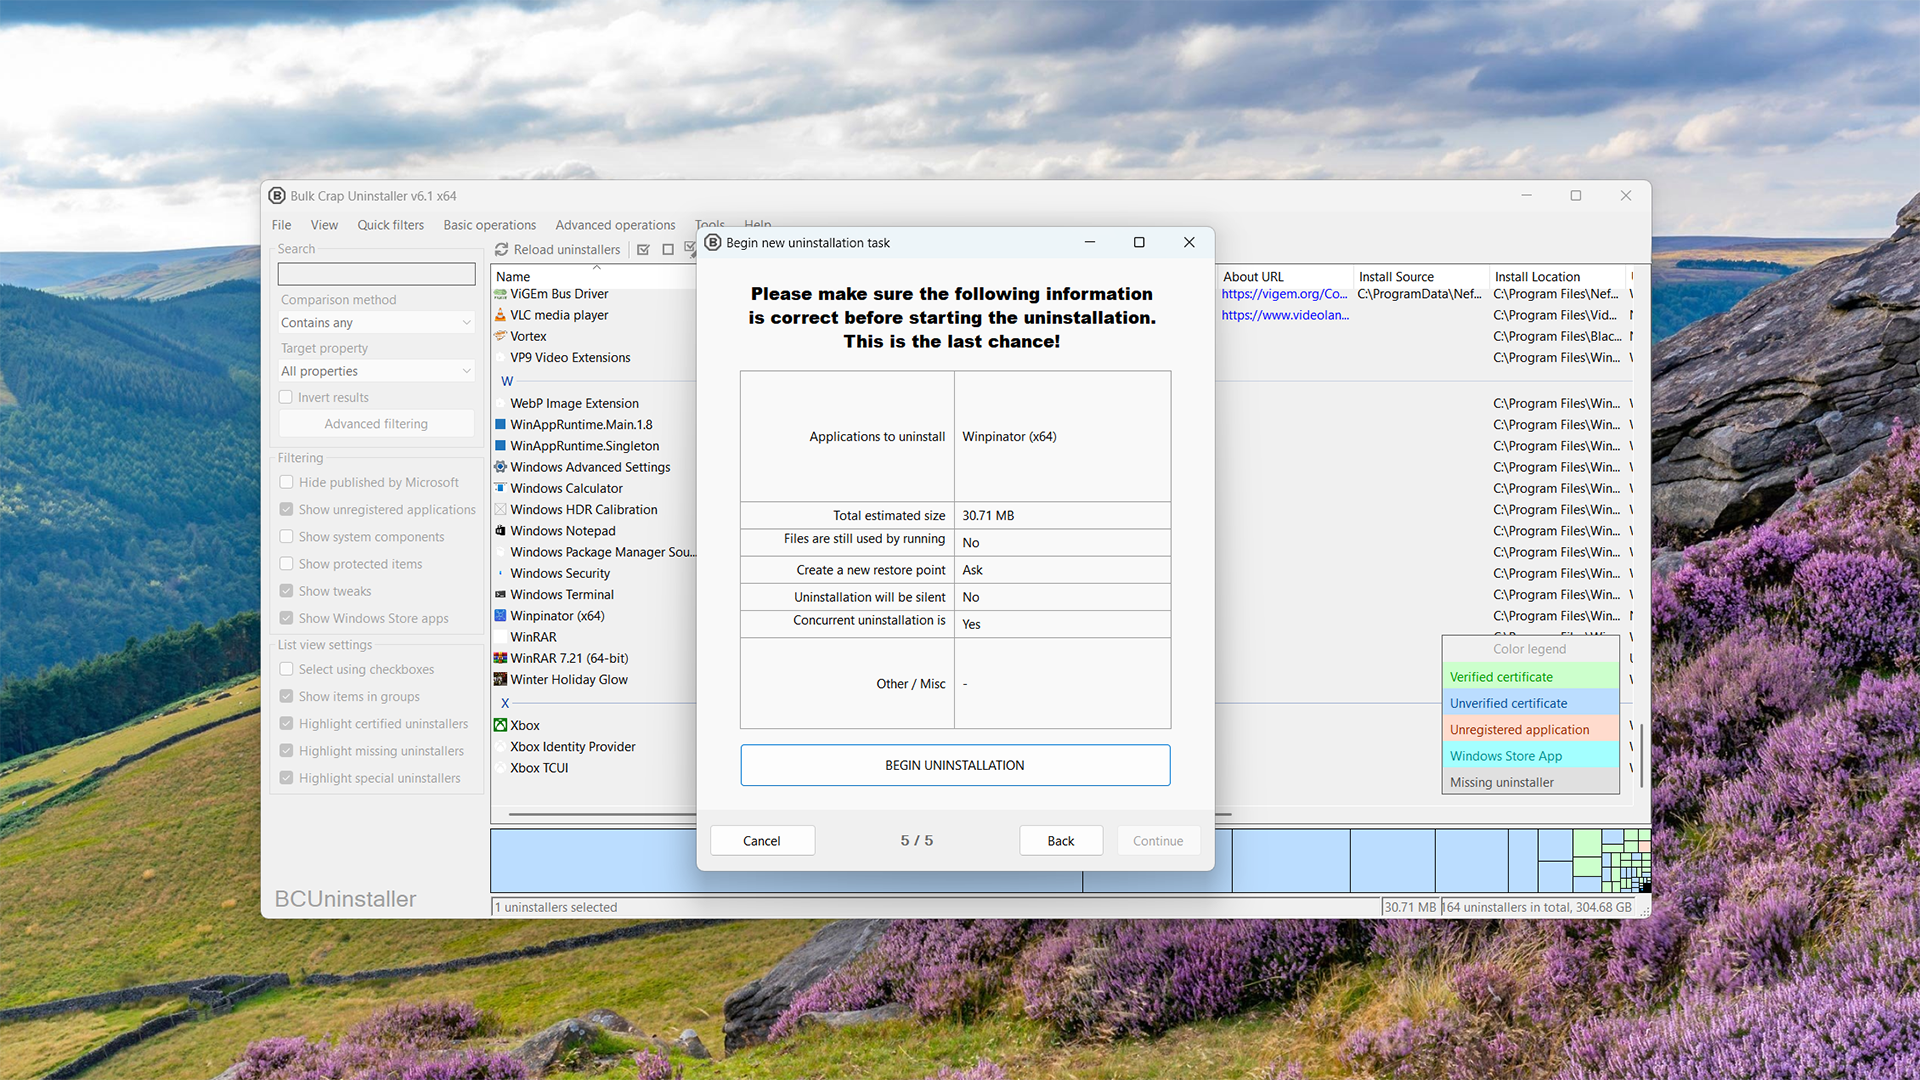Click BEGIN UNINSTALLATION button
Image resolution: width=1920 pixels, height=1080 pixels.
(x=955, y=765)
